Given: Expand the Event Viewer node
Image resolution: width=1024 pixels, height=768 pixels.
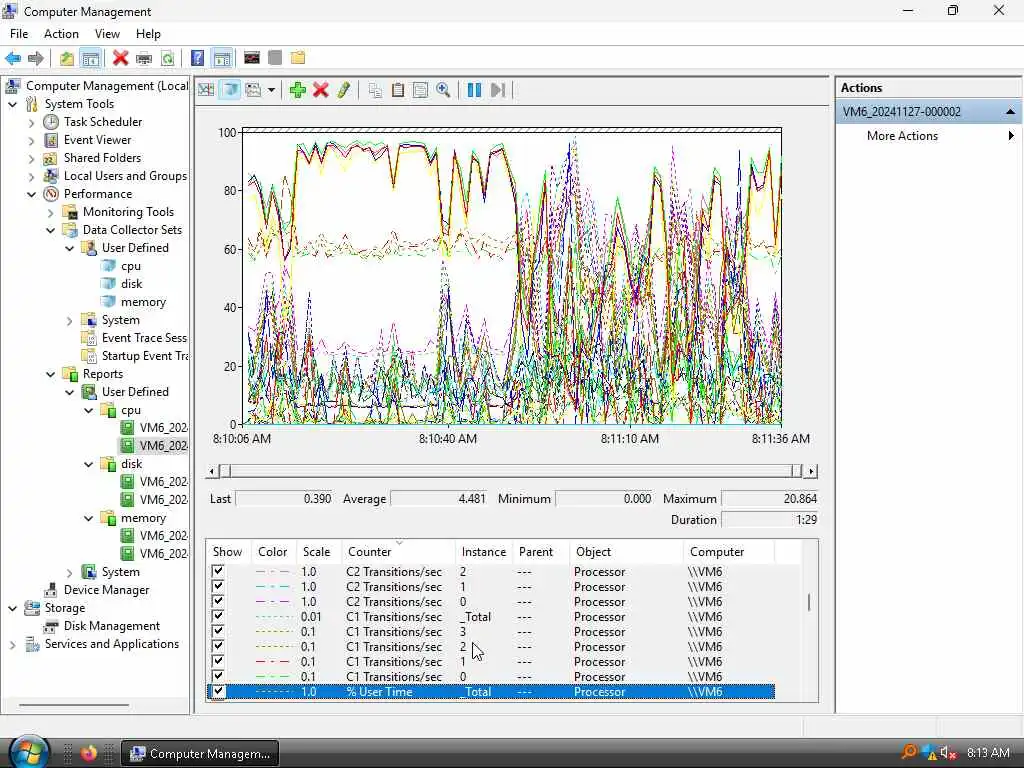Looking at the screenshot, I should coord(31,140).
